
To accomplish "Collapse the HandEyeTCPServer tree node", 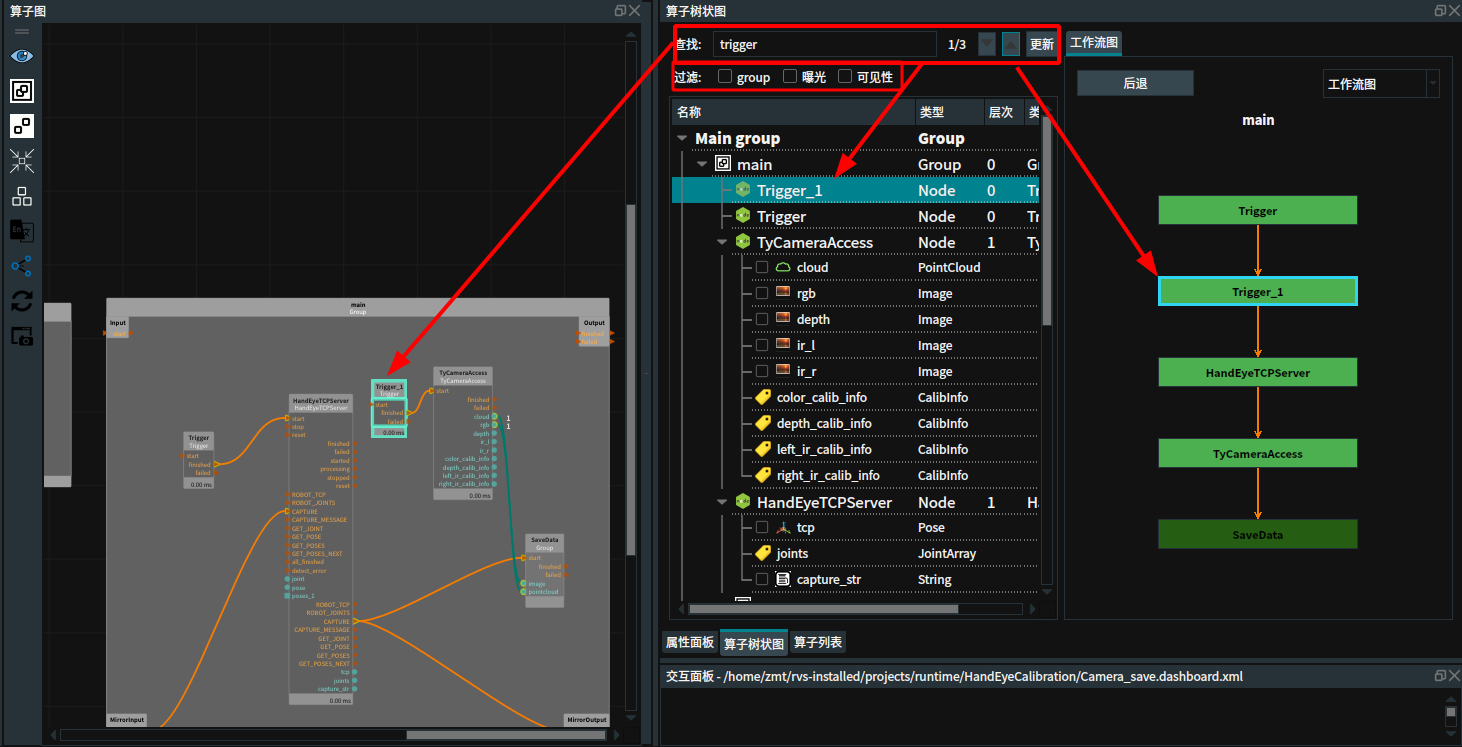I will pos(722,503).
